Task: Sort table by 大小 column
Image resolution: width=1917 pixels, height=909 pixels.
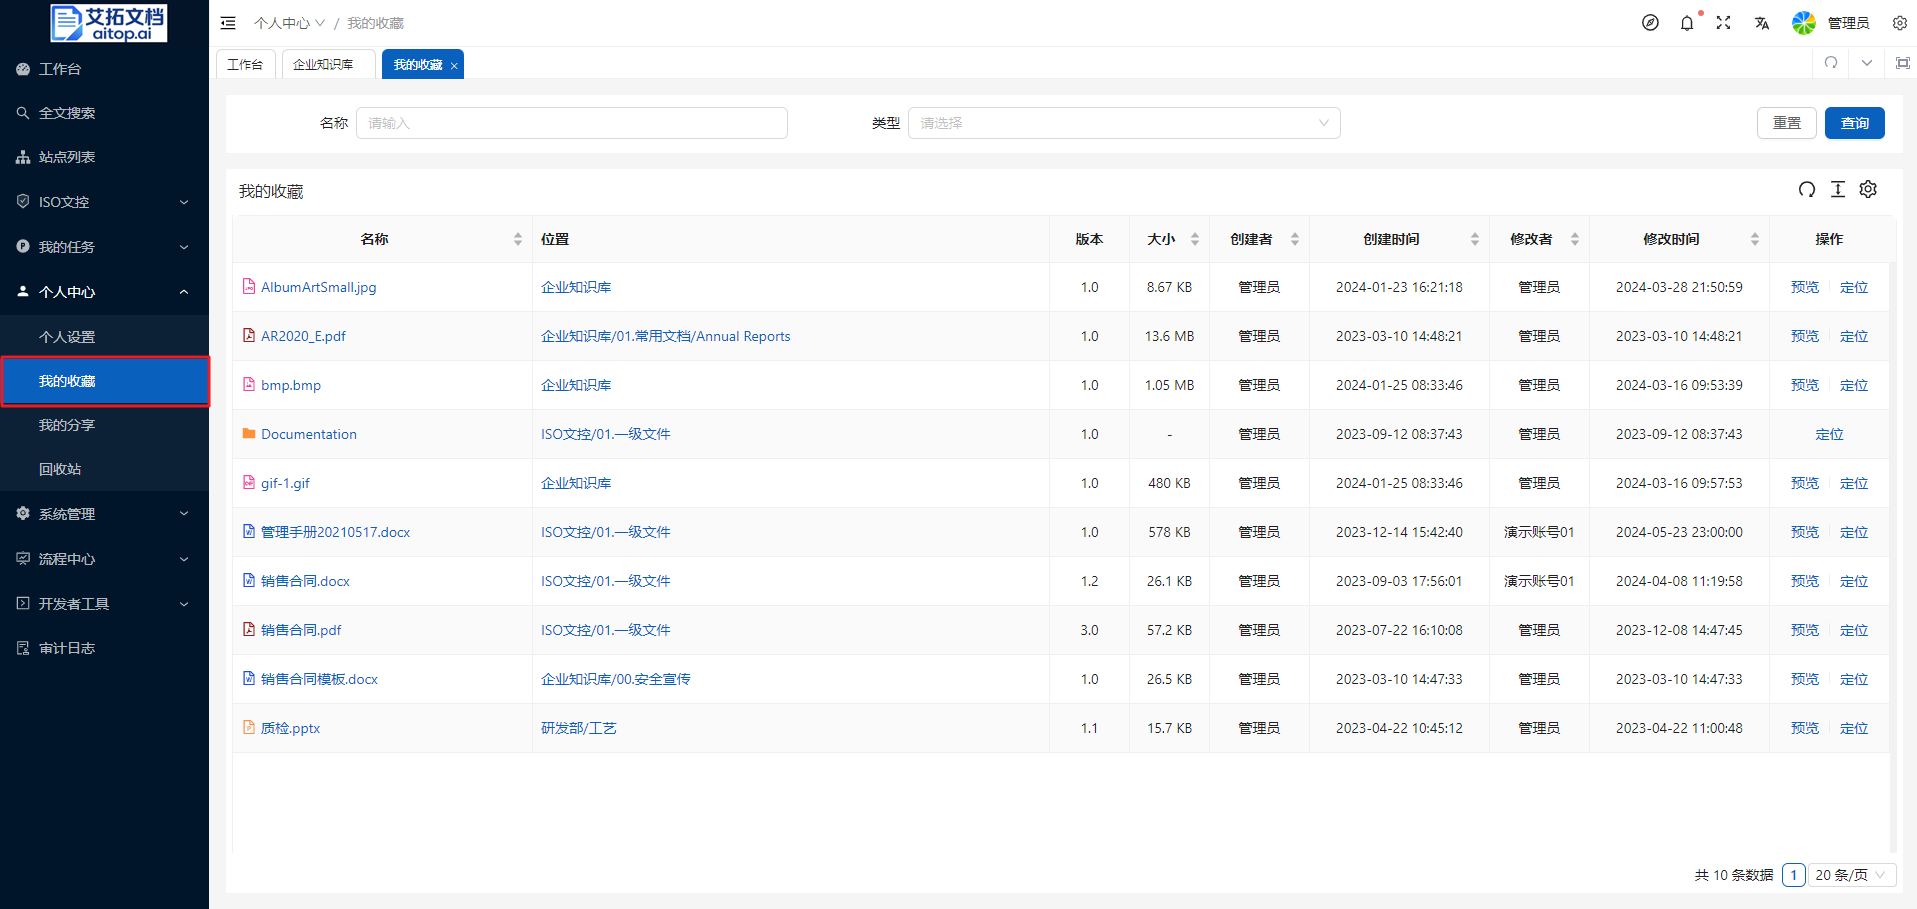Action: pyautogui.click(x=1194, y=239)
